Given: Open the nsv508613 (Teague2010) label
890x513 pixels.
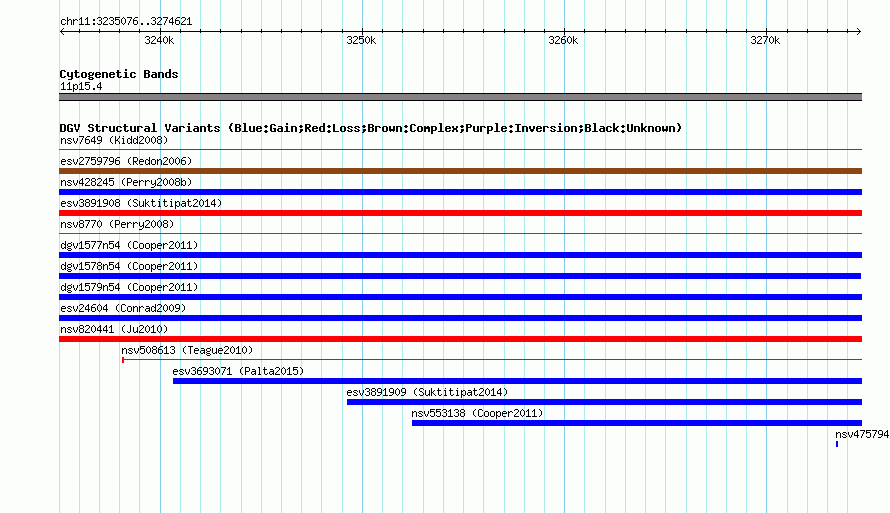Looking at the screenshot, I should [x=187, y=350].
